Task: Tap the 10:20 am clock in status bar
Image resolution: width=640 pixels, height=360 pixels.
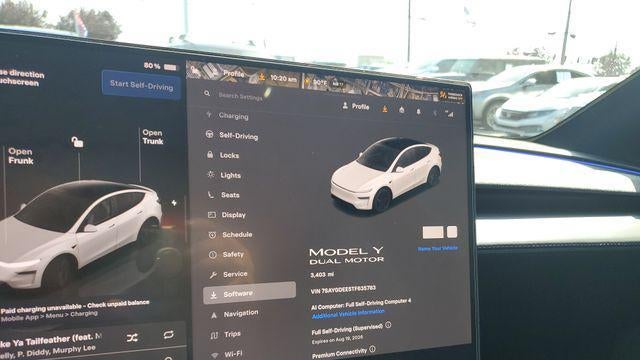Action: 283,78
